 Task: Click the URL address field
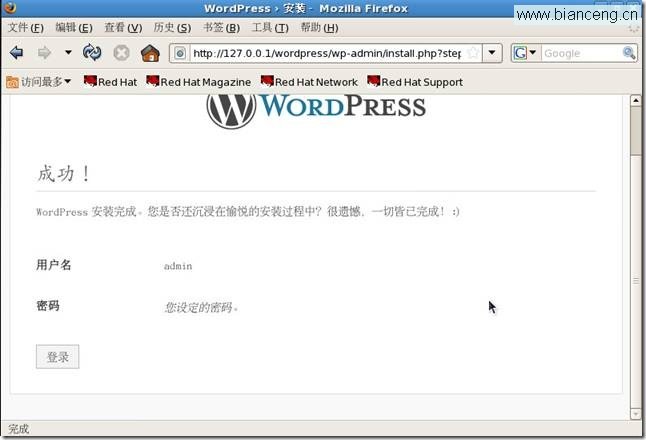(328, 53)
